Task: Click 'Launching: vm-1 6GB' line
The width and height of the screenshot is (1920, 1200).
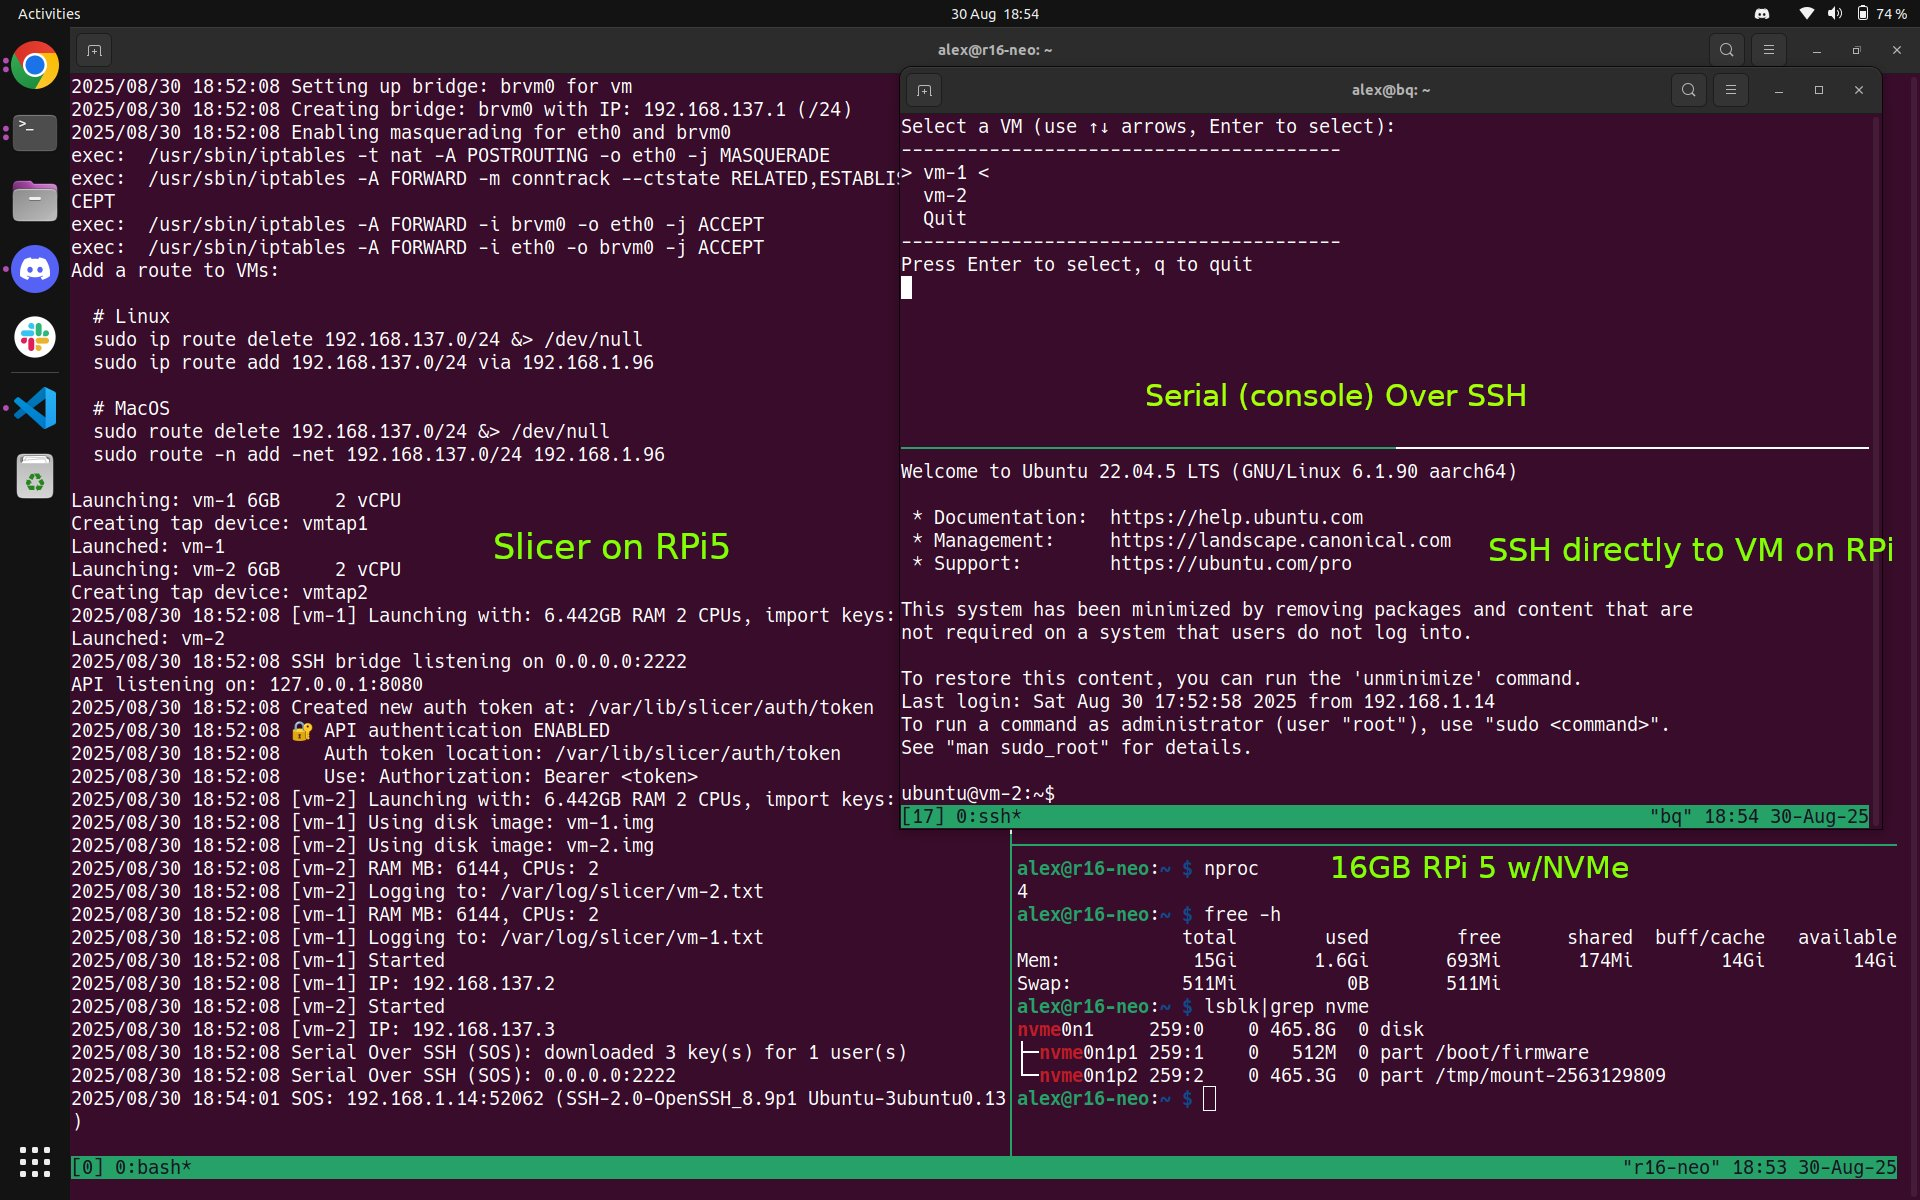Action: (x=236, y=501)
